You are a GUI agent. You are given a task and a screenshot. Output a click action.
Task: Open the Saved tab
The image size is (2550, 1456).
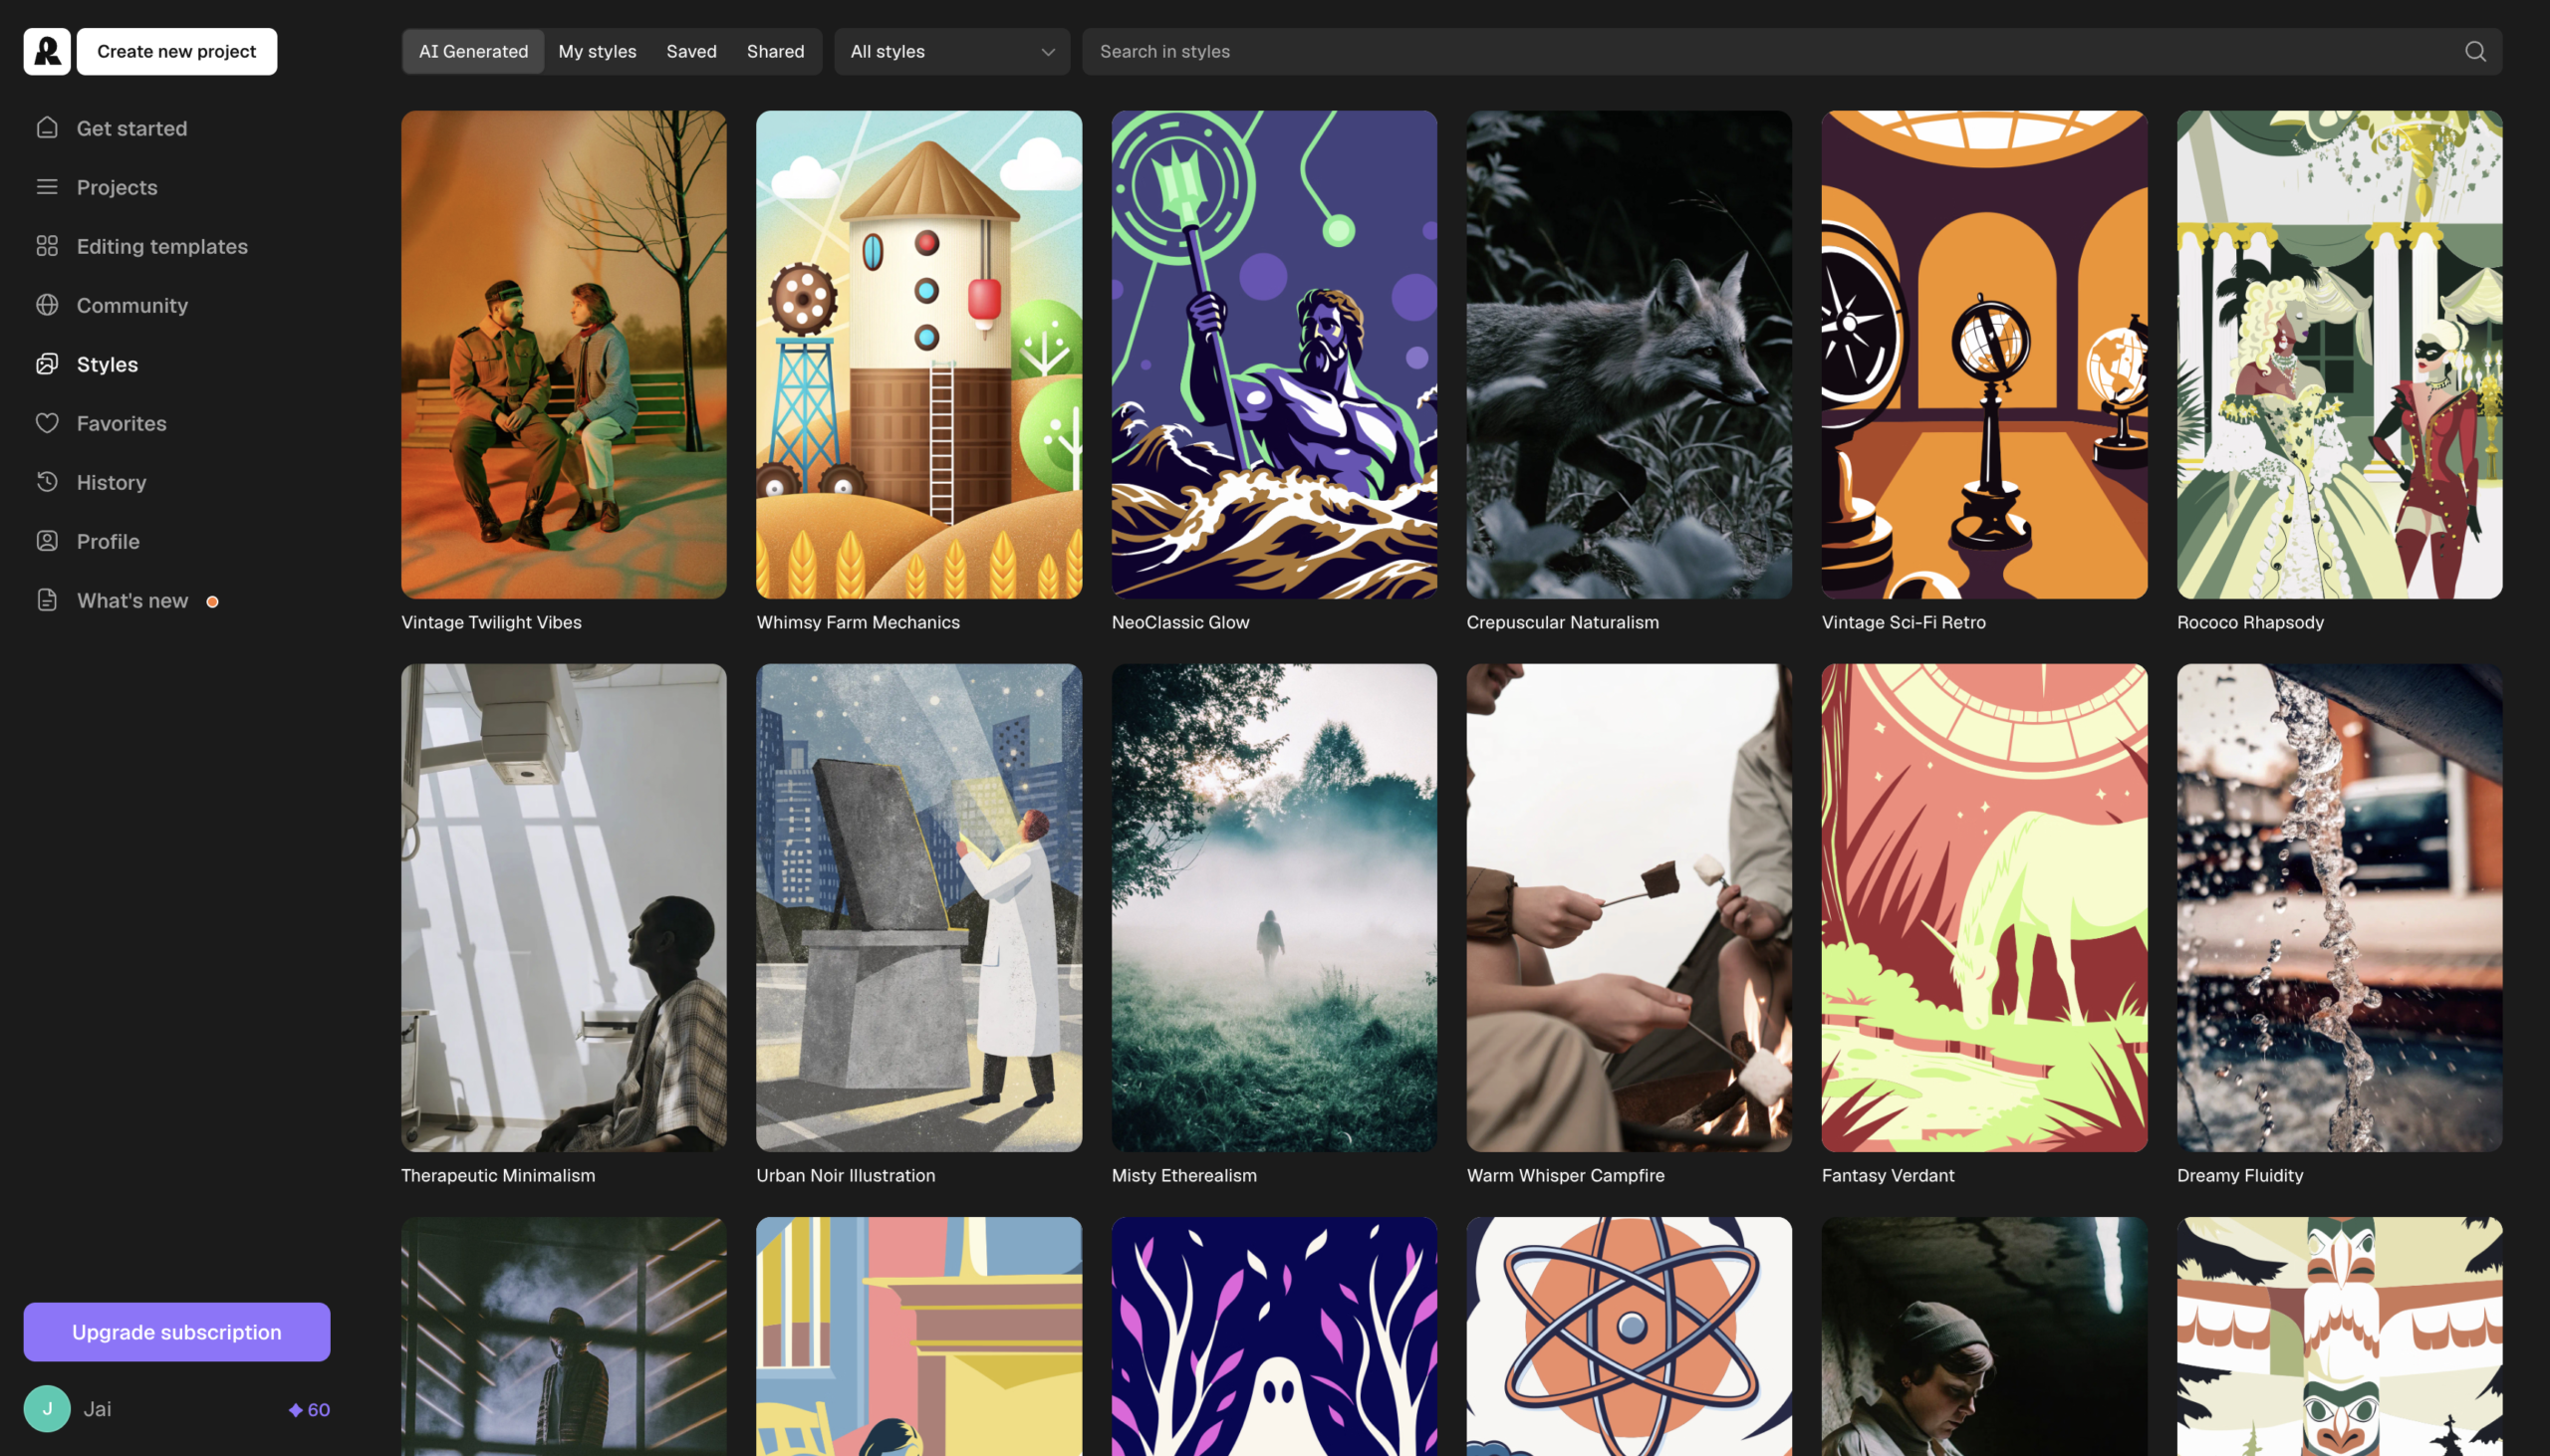tap(692, 51)
